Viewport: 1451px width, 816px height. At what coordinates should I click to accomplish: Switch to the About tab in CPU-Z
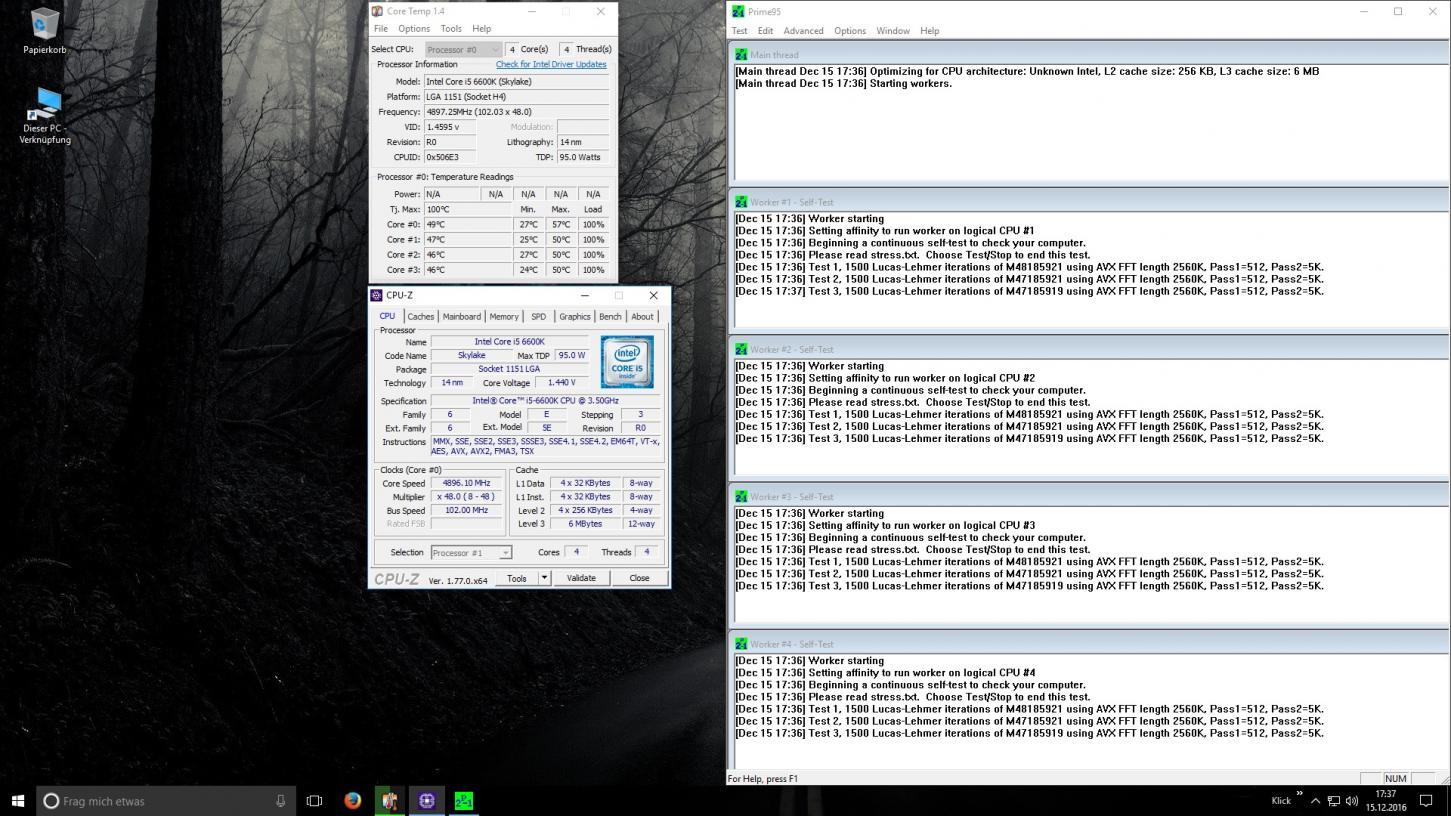pos(642,317)
